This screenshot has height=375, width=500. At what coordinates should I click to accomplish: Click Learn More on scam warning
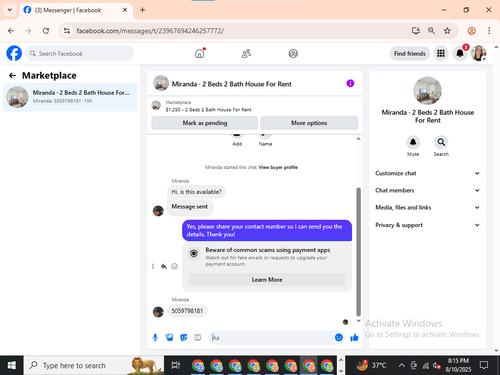(267, 280)
